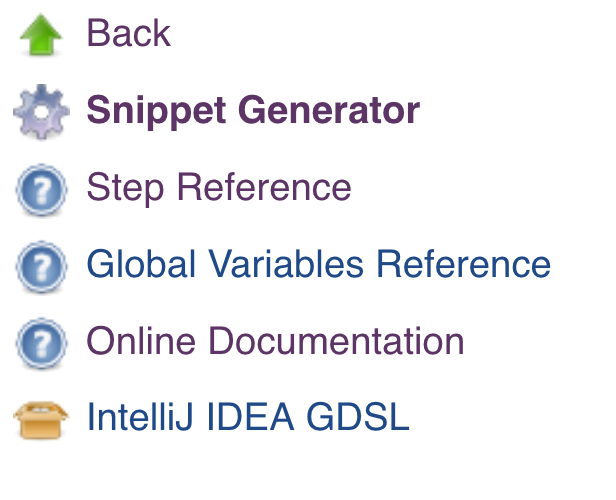Click the help icon next to Global Variables Reference

[40, 266]
